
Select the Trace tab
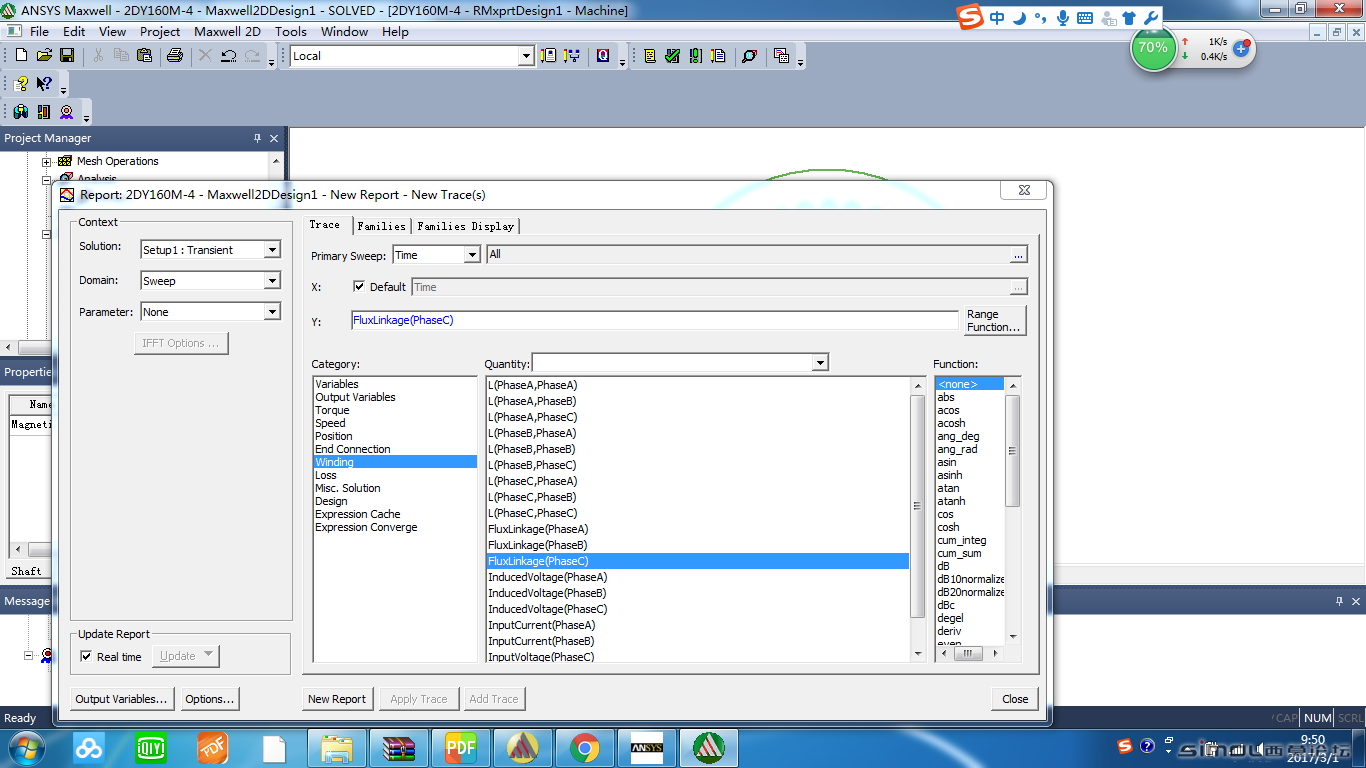(x=325, y=225)
